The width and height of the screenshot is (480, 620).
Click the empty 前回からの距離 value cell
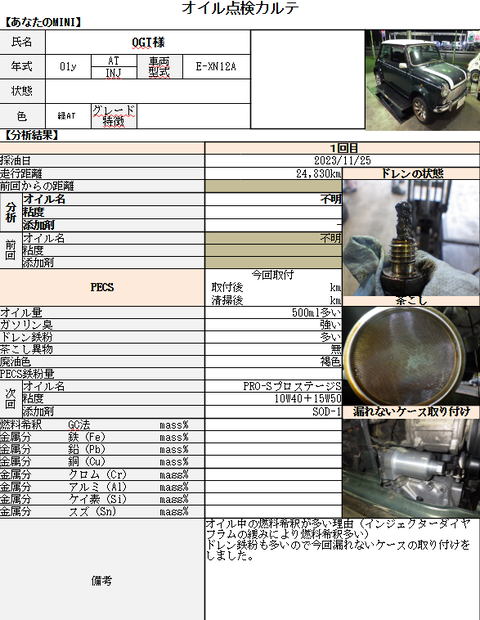(274, 186)
